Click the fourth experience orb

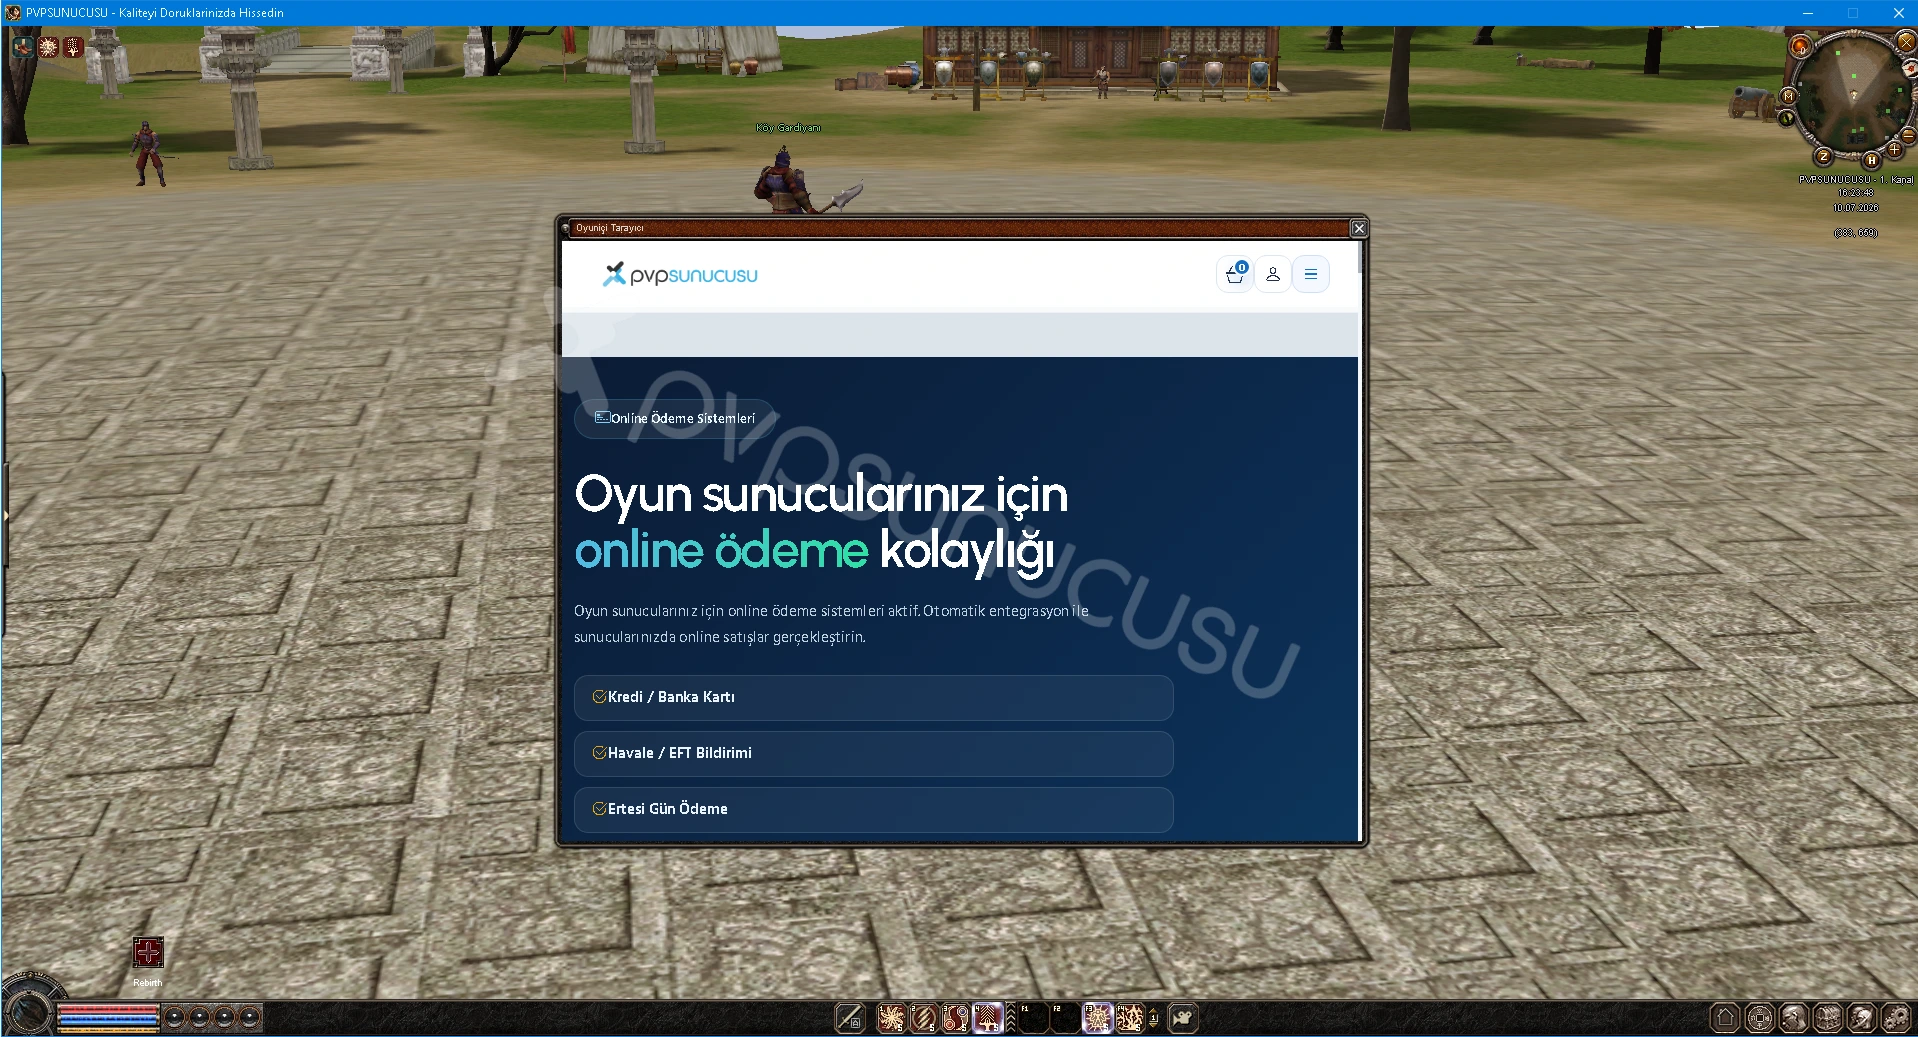(x=249, y=1018)
